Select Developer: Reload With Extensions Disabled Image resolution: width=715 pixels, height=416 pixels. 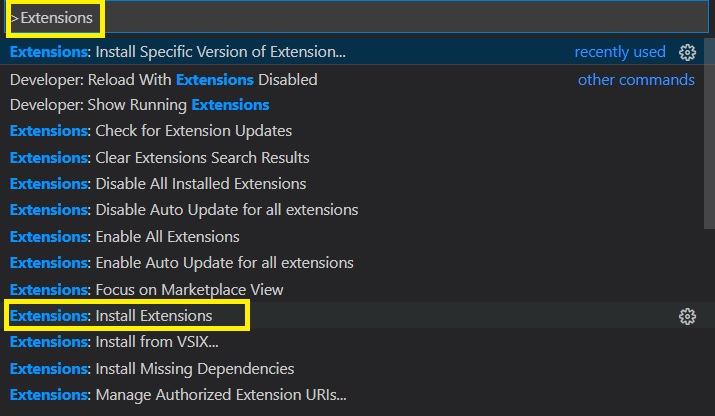click(x=352, y=80)
